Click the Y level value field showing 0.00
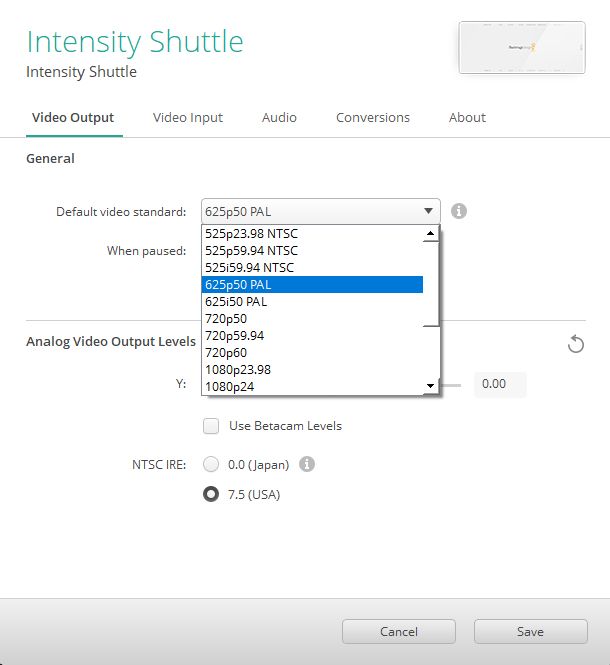Screen dimensions: 610x665 click(499, 384)
